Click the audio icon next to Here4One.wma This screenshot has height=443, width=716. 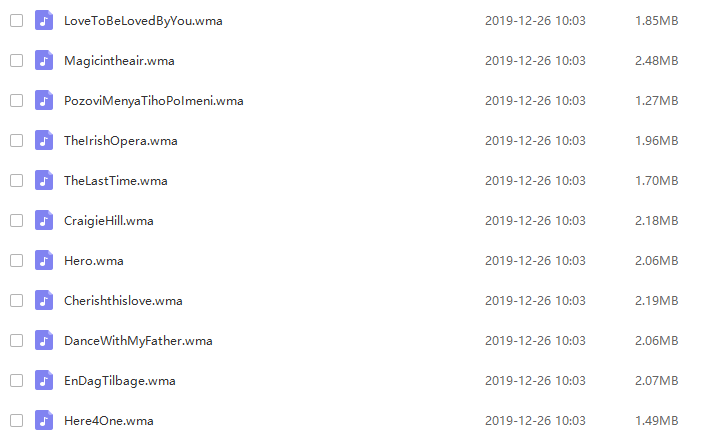pyautogui.click(x=44, y=421)
